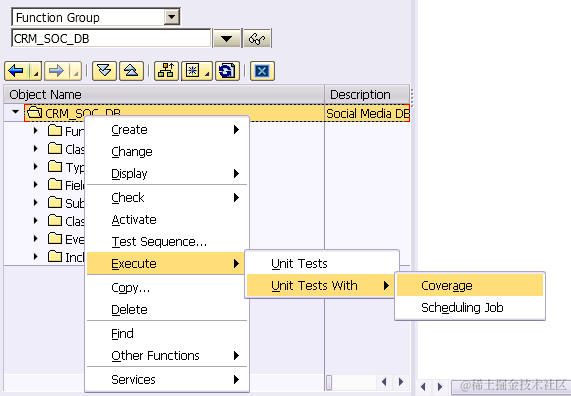571x396 pixels.
Task: Click the blue back arrow navigation icon
Action: [x=16, y=71]
